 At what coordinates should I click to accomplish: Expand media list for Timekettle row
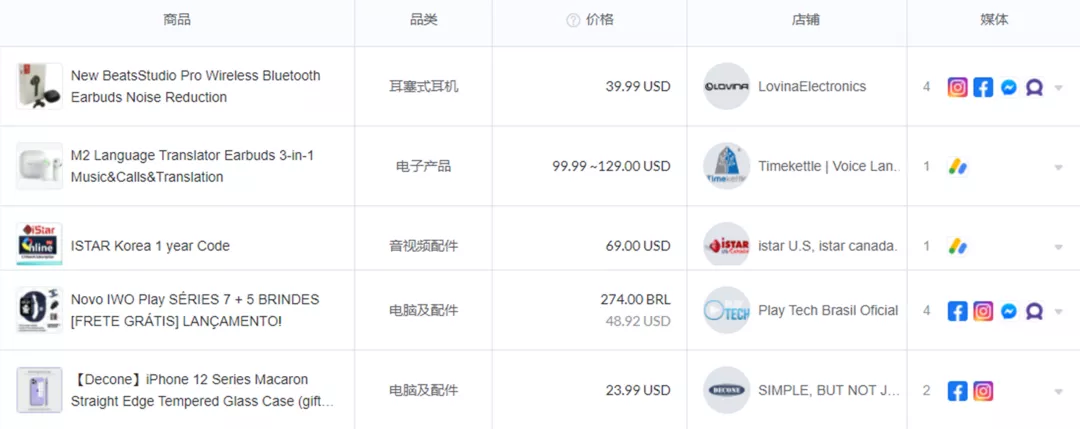[x=1059, y=167]
